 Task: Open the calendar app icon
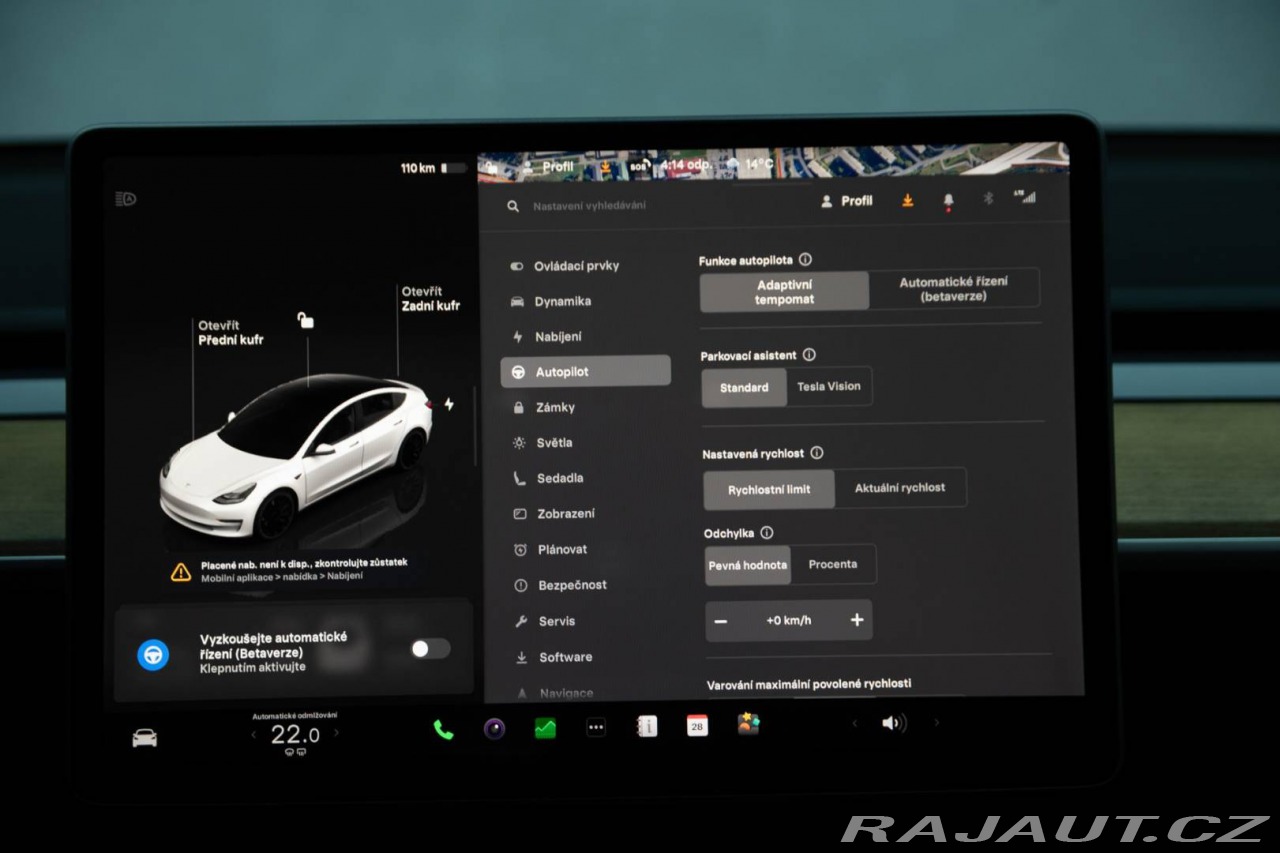(x=697, y=726)
